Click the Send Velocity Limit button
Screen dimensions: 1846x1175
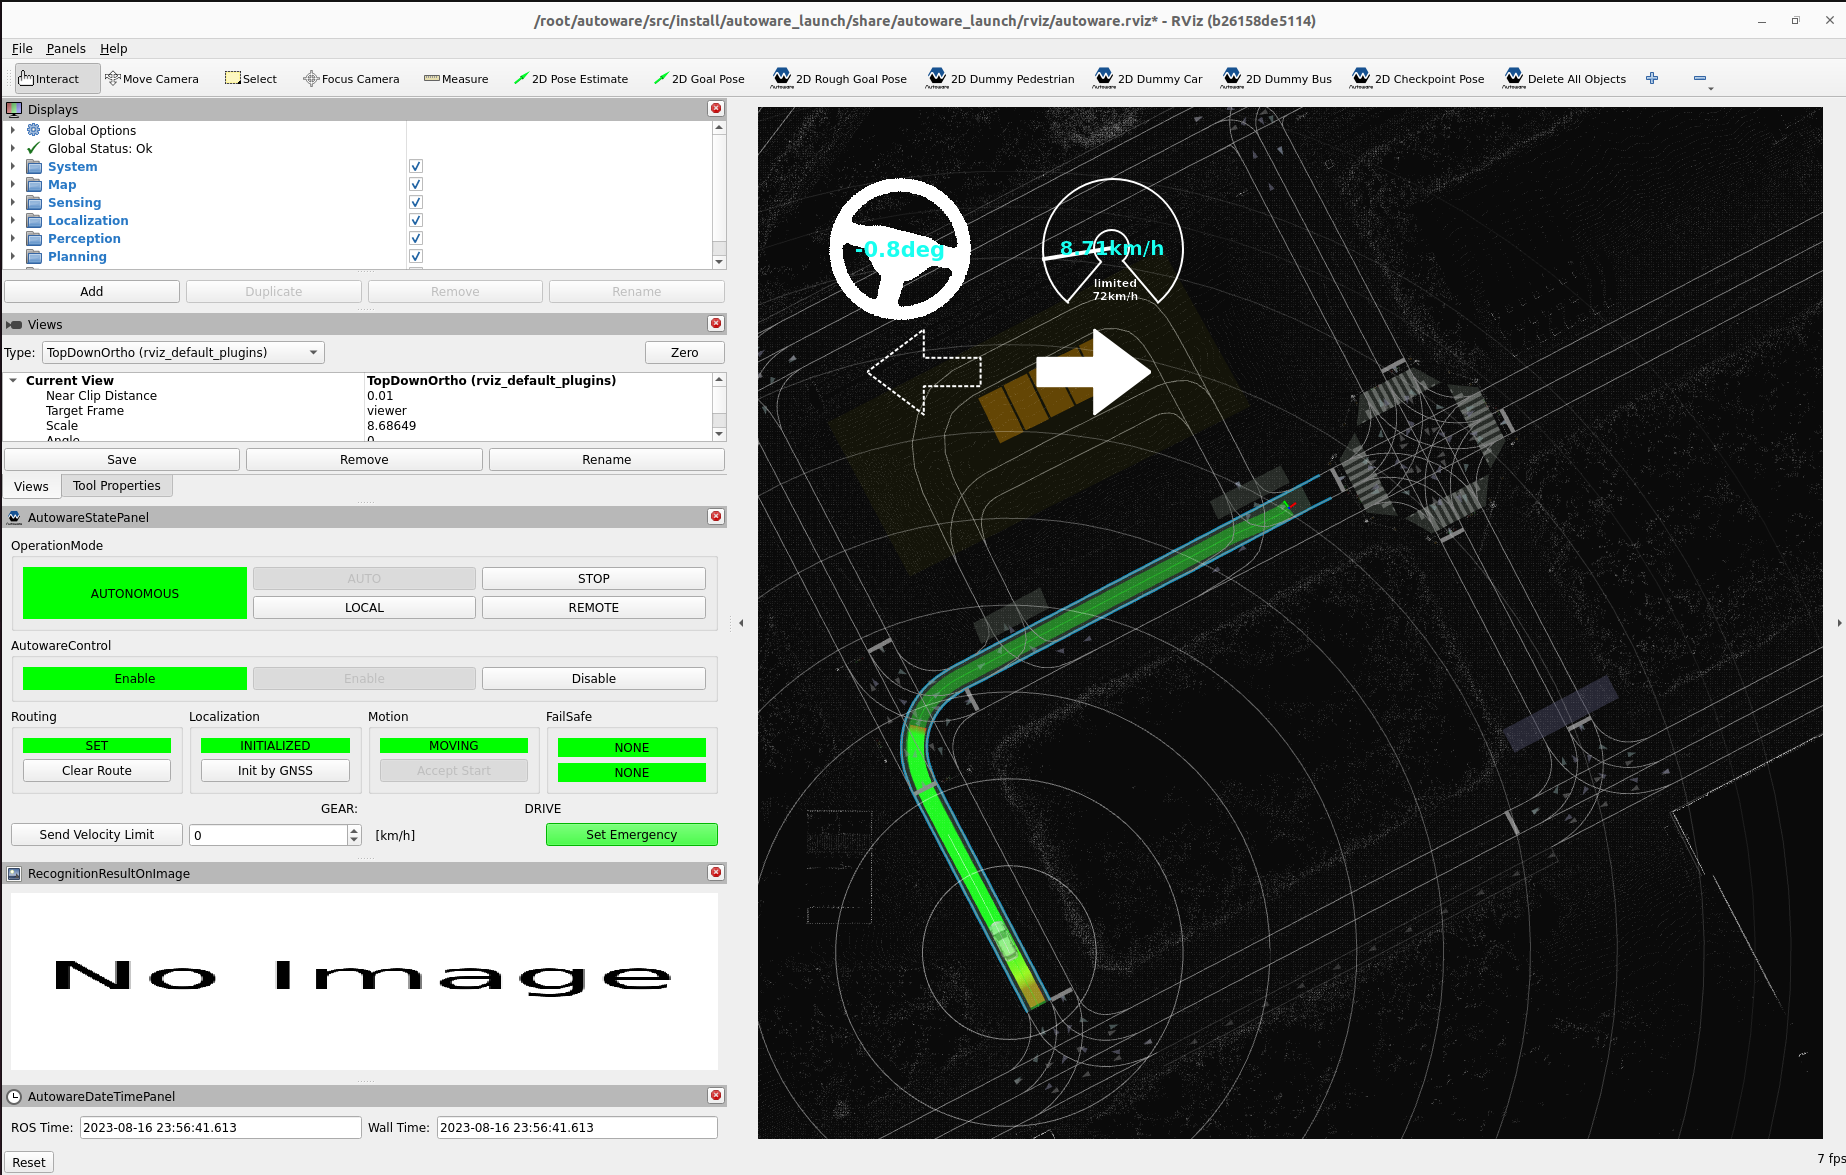(97, 834)
